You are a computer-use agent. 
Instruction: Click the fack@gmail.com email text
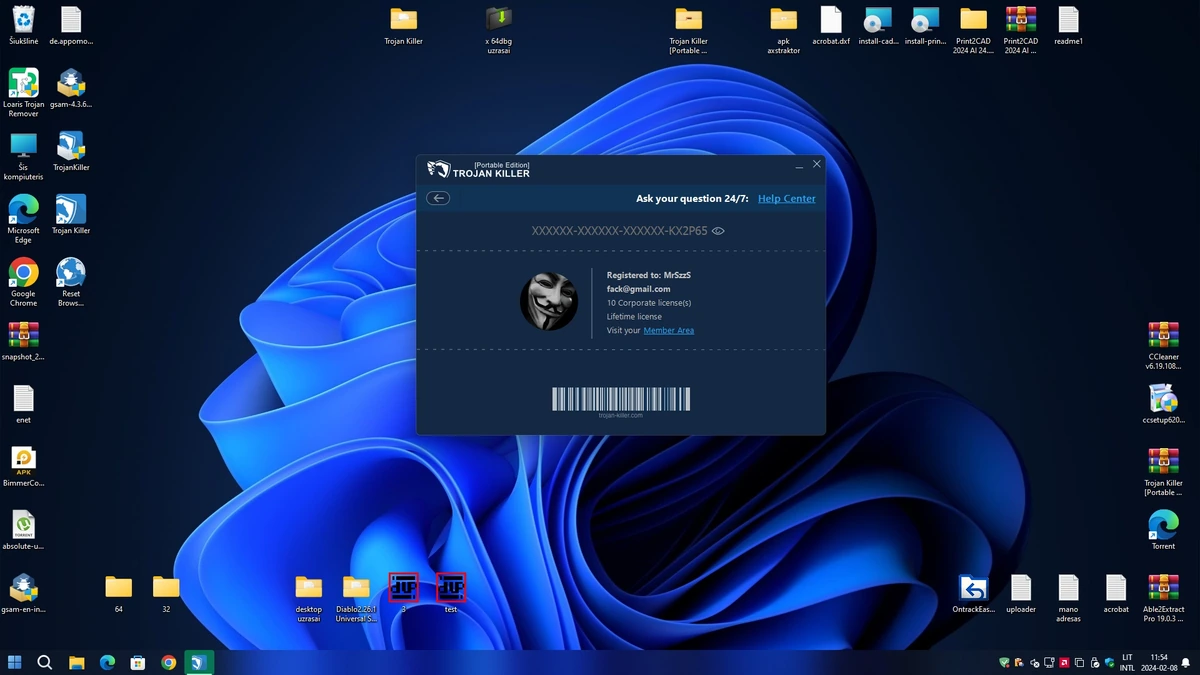coord(638,289)
